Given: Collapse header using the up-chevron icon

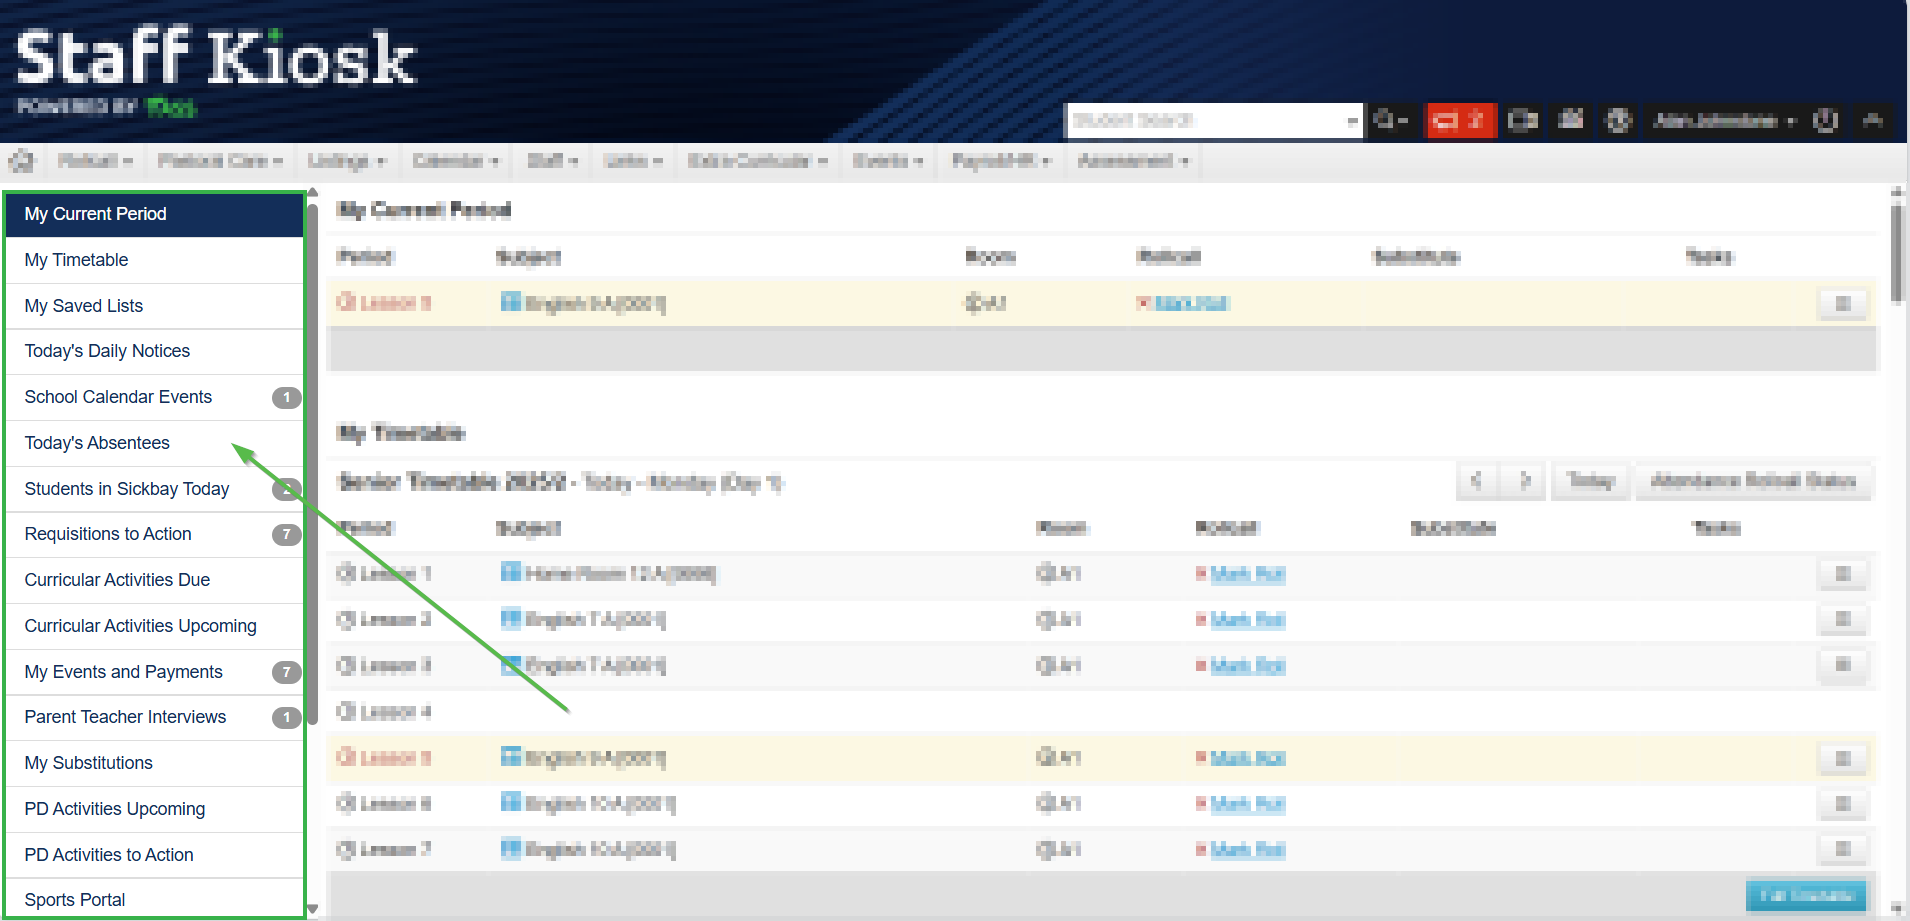Looking at the screenshot, I should (1873, 121).
